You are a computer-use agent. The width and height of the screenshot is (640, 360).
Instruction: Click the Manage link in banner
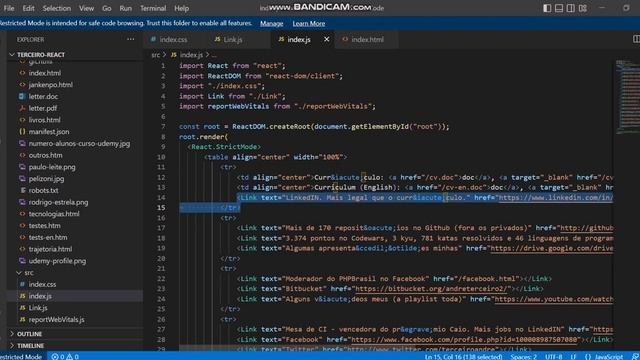(271, 23)
